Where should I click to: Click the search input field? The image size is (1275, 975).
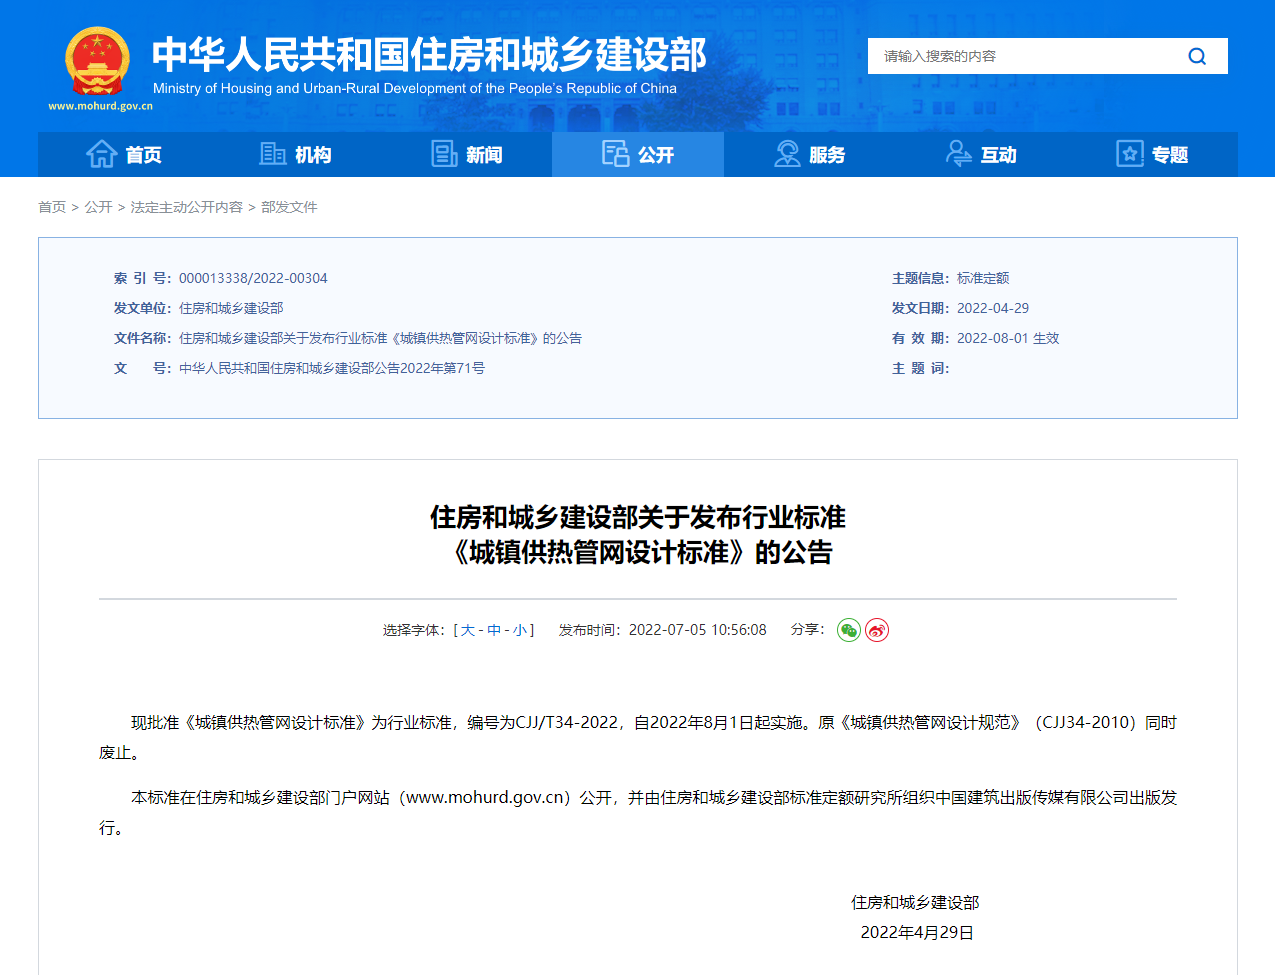coord(1020,56)
